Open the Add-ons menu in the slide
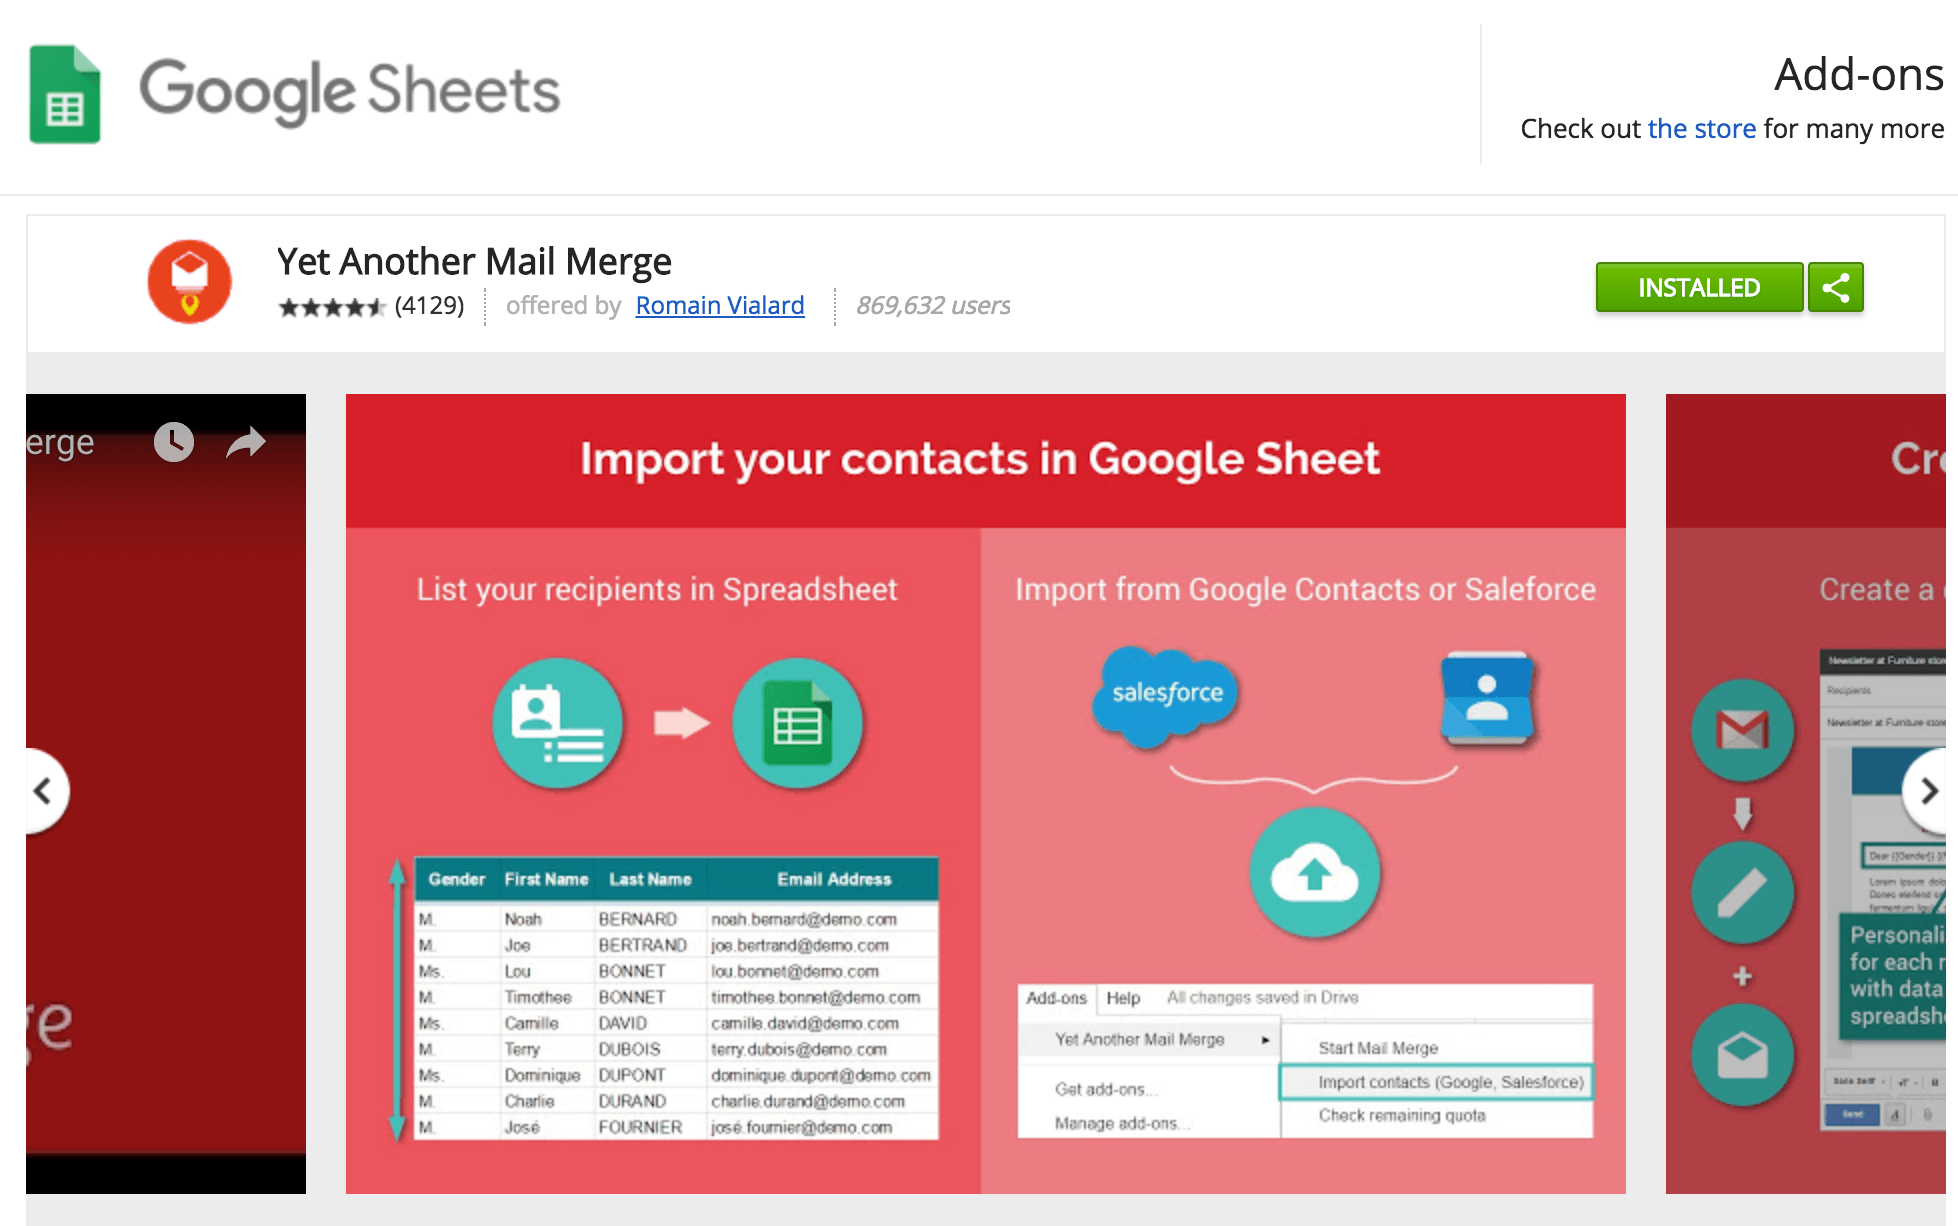Screen dimensions: 1958x1226 pos(1056,998)
